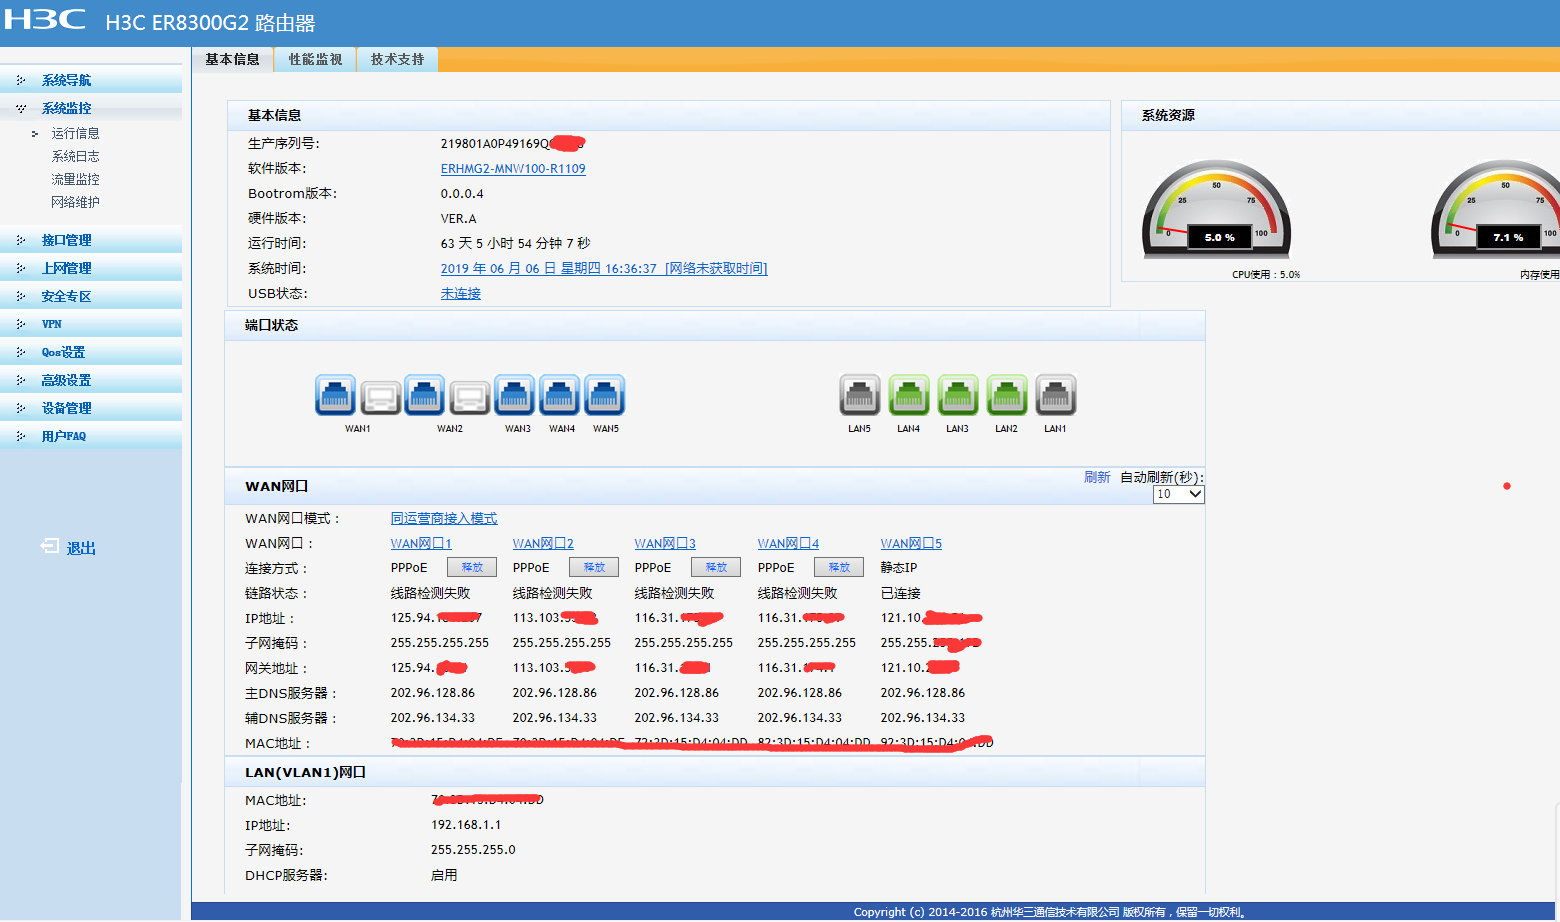
Task: Collapse the 系统监控 sidebar section
Action: 66,108
